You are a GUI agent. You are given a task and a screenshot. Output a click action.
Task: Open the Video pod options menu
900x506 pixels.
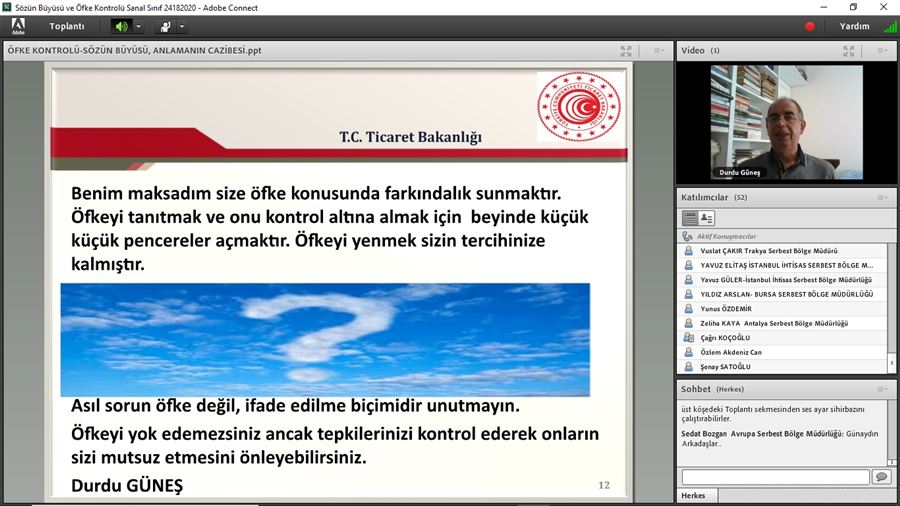point(882,50)
